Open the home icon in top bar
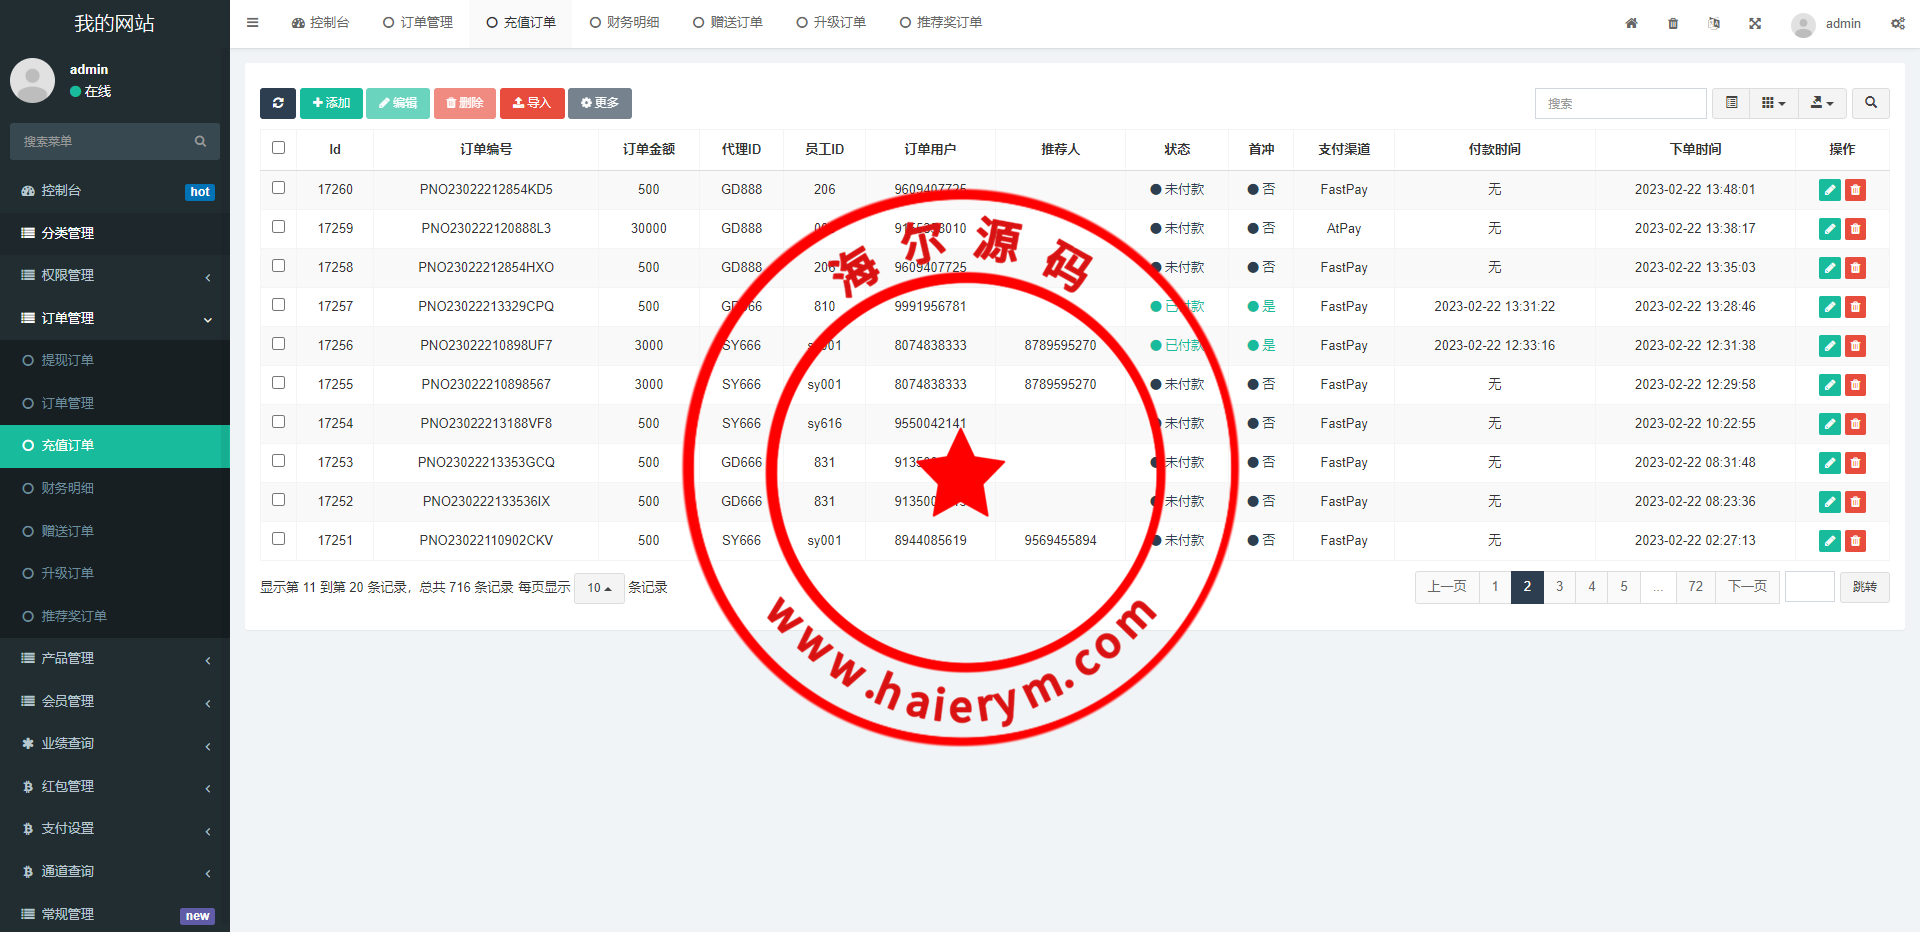This screenshot has height=932, width=1920. [1631, 23]
